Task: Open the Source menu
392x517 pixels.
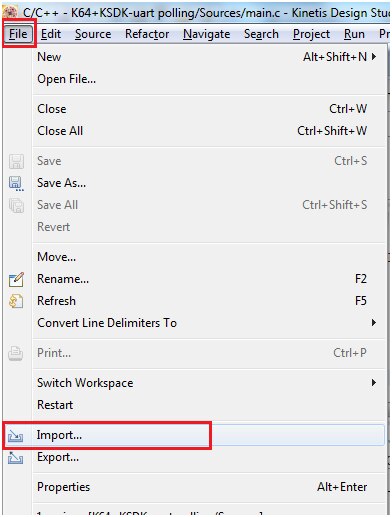Action: click(x=93, y=34)
